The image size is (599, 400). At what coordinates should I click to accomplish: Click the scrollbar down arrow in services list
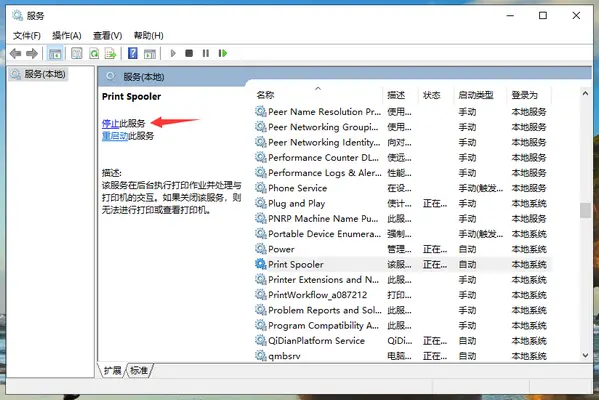point(585,355)
